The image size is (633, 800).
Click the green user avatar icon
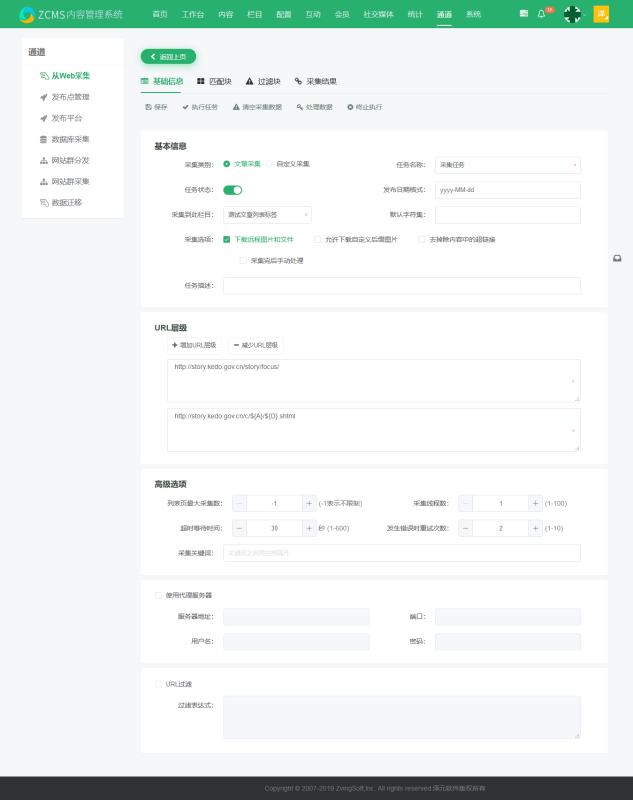[x=572, y=14]
